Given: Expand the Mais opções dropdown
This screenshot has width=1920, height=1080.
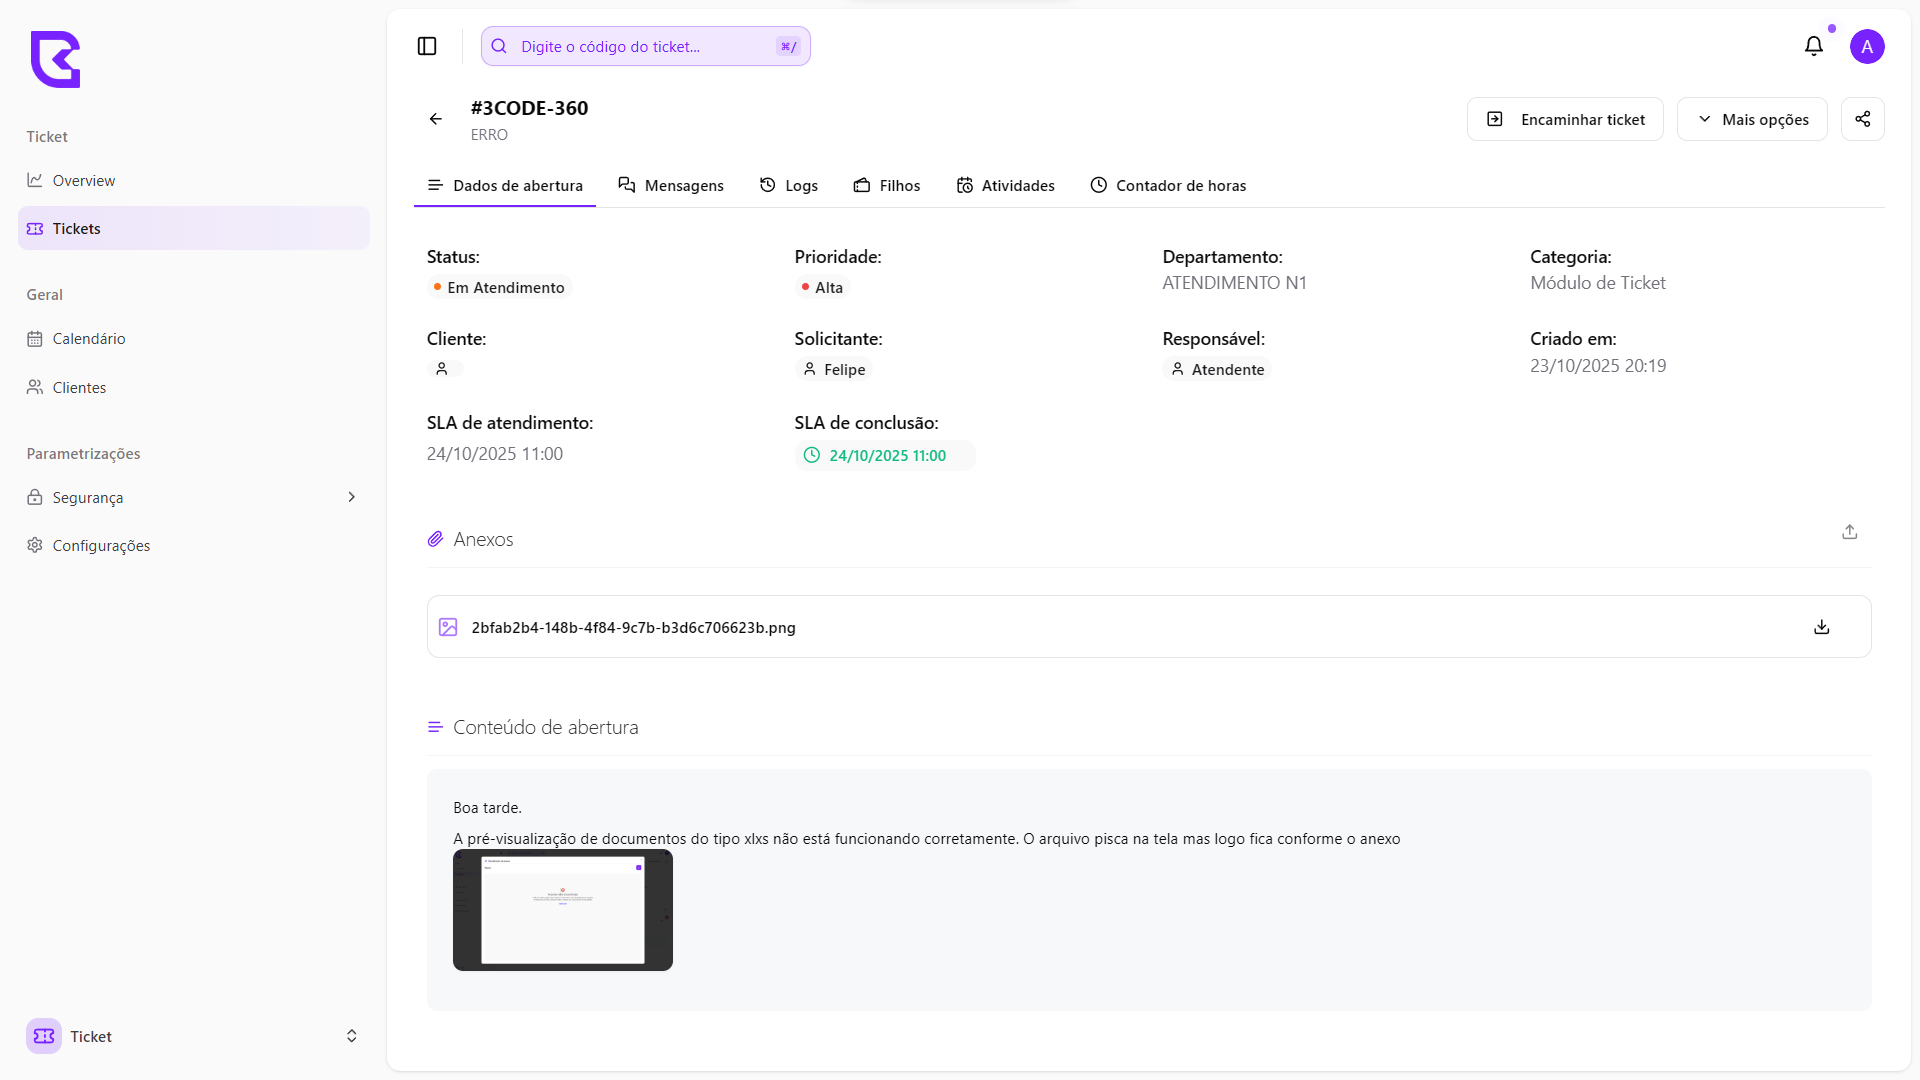Looking at the screenshot, I should 1752,119.
